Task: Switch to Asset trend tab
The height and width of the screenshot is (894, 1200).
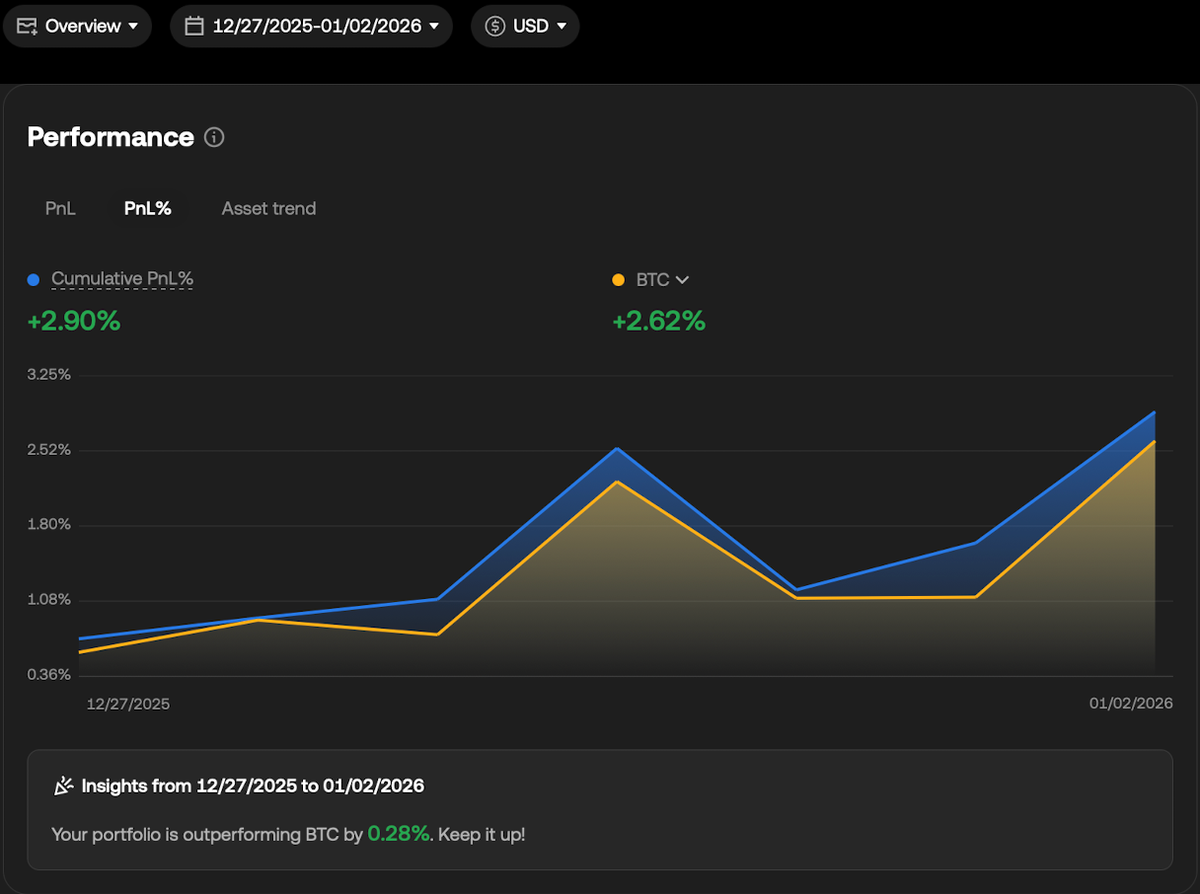Action: 269,208
